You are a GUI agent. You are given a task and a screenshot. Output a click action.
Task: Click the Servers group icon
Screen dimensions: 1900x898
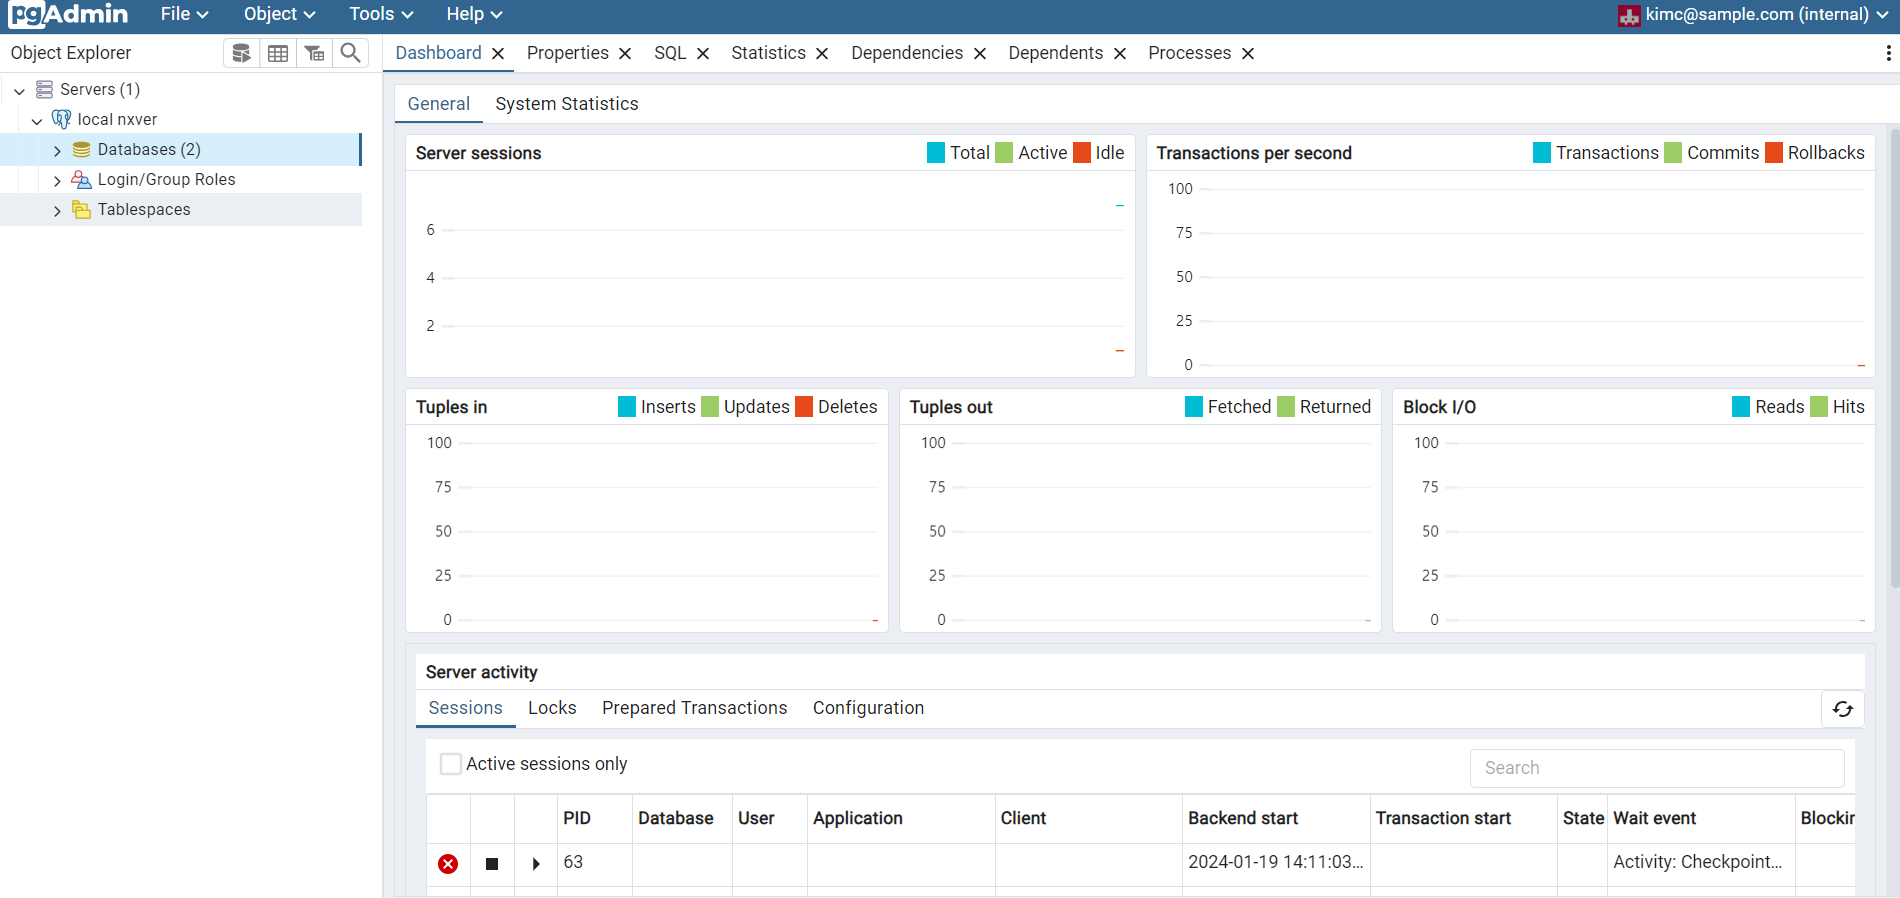click(x=44, y=90)
